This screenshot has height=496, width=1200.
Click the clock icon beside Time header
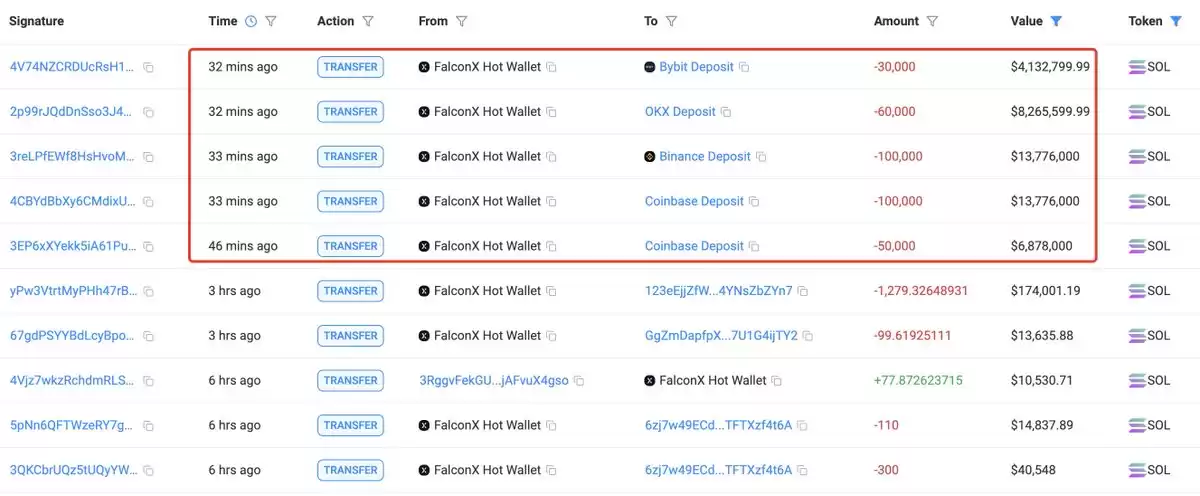pyautogui.click(x=250, y=21)
